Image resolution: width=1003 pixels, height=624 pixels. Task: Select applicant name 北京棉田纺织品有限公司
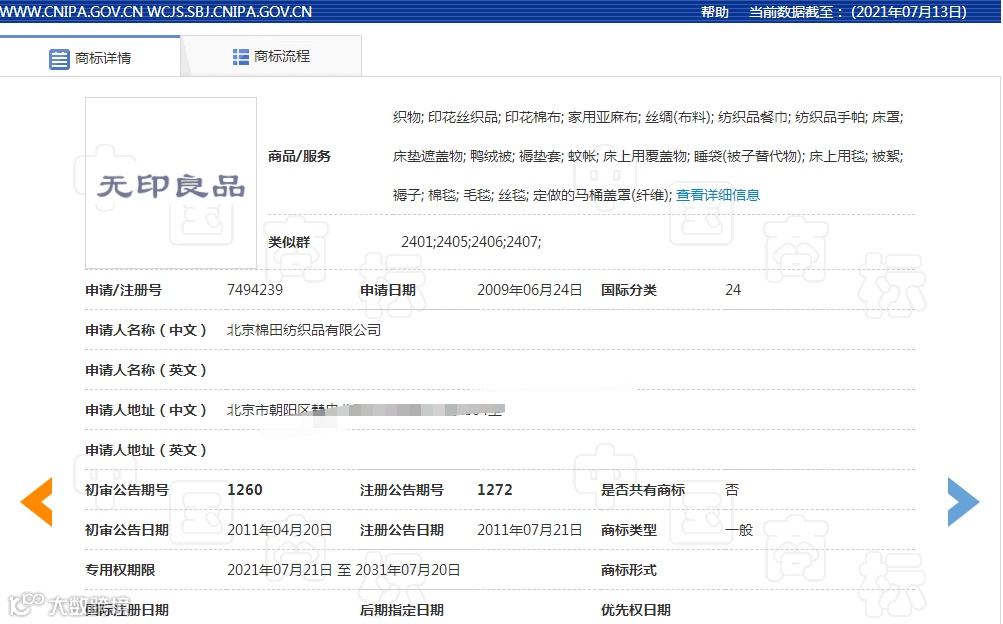tap(304, 330)
